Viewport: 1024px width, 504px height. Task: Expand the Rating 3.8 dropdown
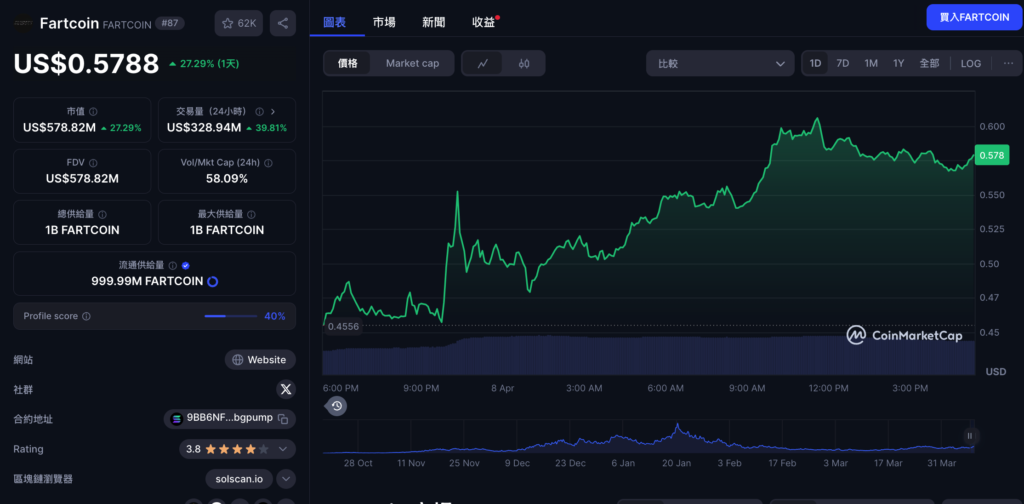coord(286,449)
